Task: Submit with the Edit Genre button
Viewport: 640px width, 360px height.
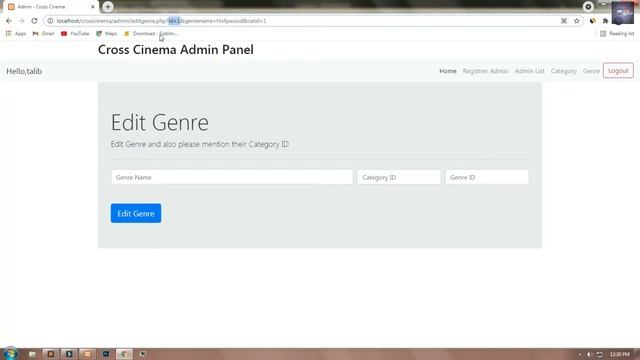Action: pos(136,213)
